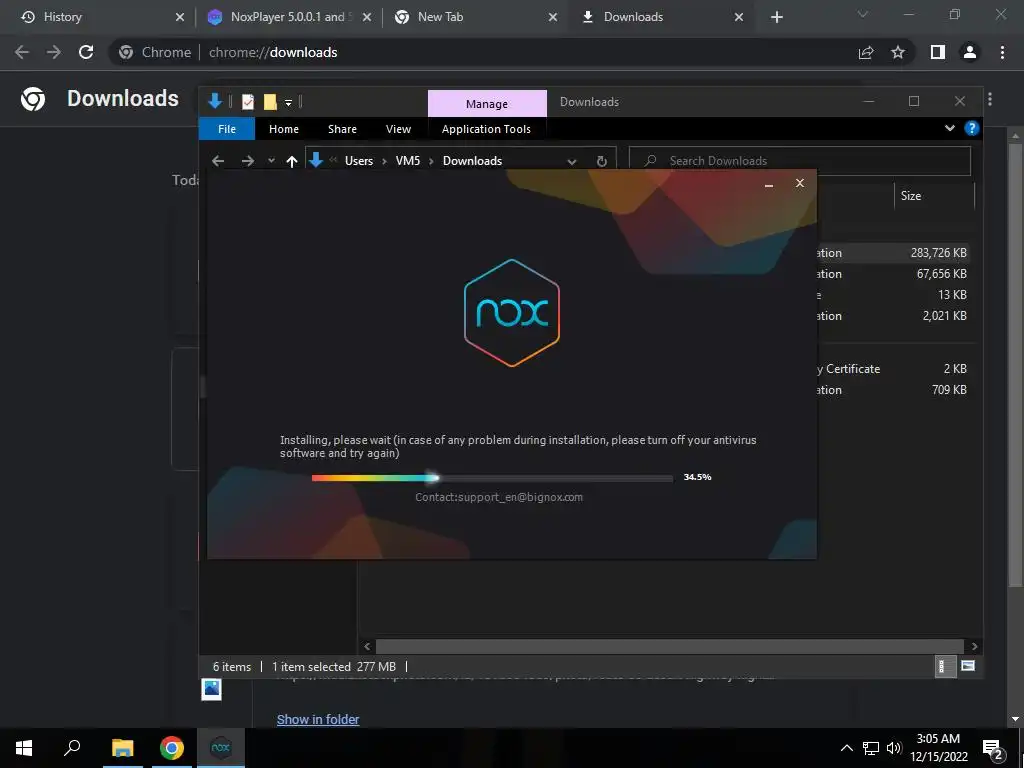This screenshot has height=768, width=1024.
Task: Close the New Tab tab
Action: tap(552, 17)
